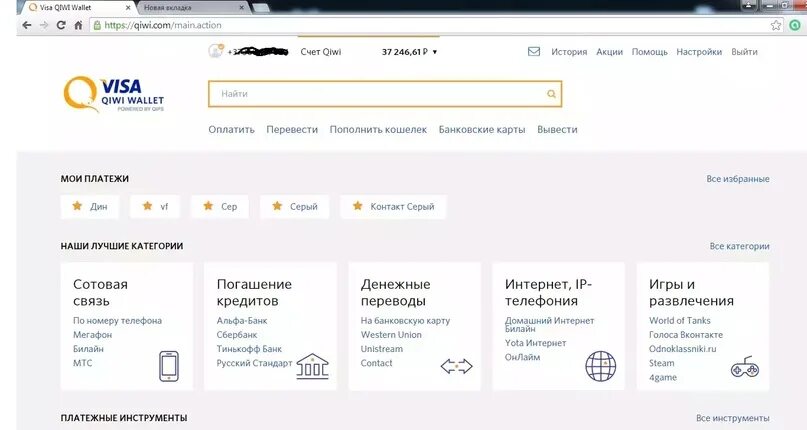Open the Оплатить section
The height and width of the screenshot is (430, 807).
pyautogui.click(x=231, y=129)
